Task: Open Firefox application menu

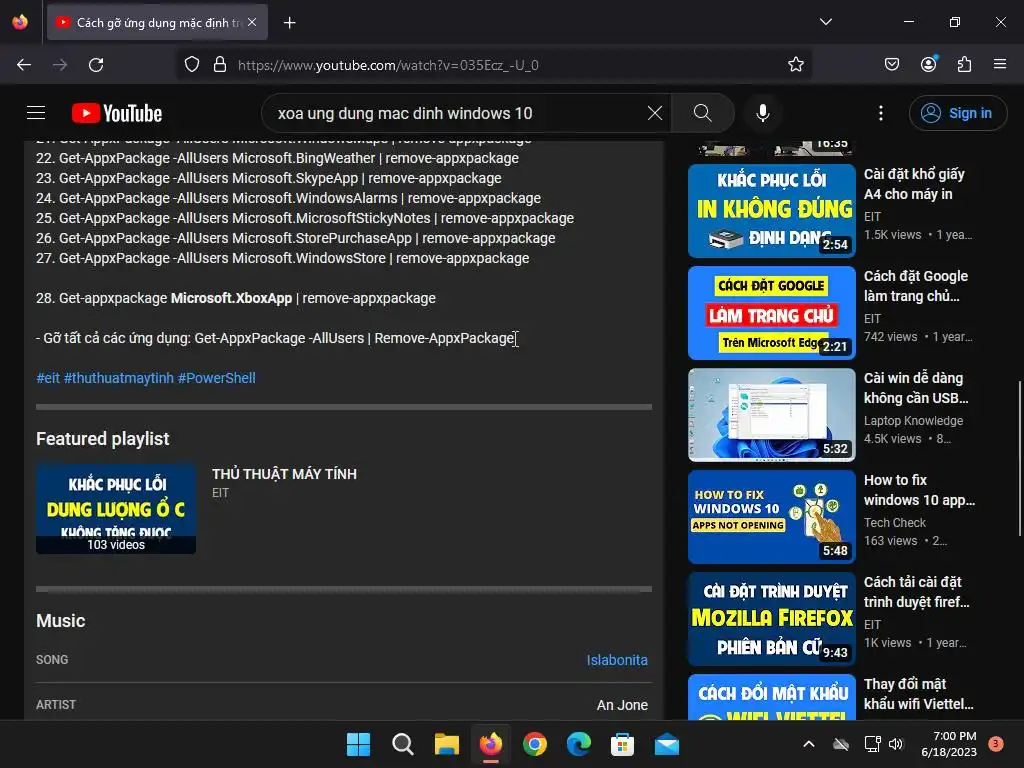Action: pos(1000,65)
